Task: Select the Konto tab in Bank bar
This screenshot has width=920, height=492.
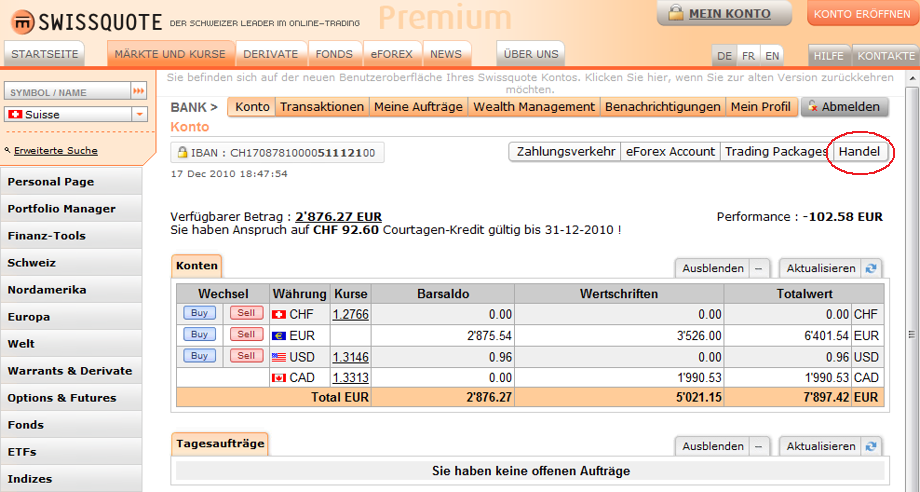Action: (252, 107)
